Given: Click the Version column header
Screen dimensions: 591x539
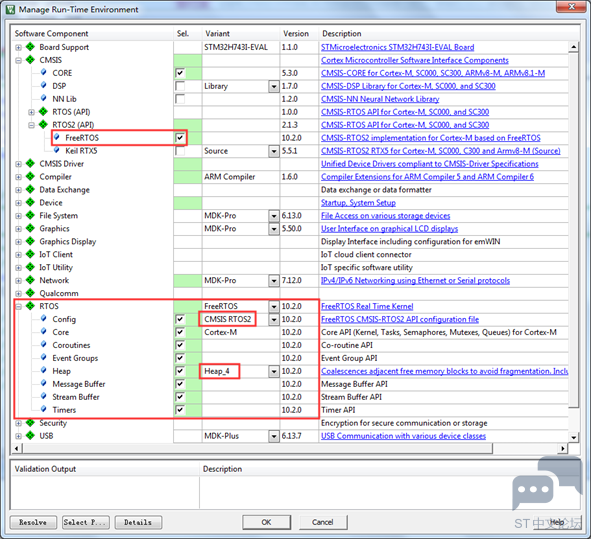Looking at the screenshot, I should pyautogui.click(x=300, y=34).
